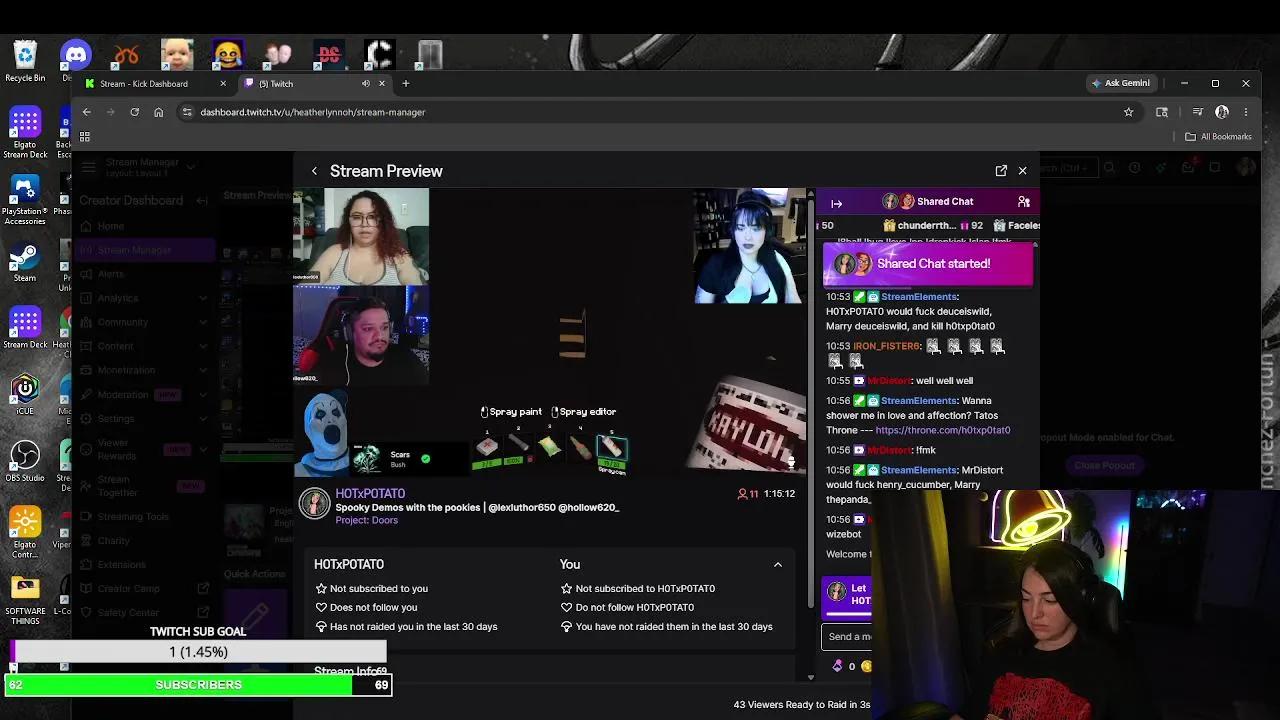
Task: Open the Project: Doors category link
Action: (366, 520)
